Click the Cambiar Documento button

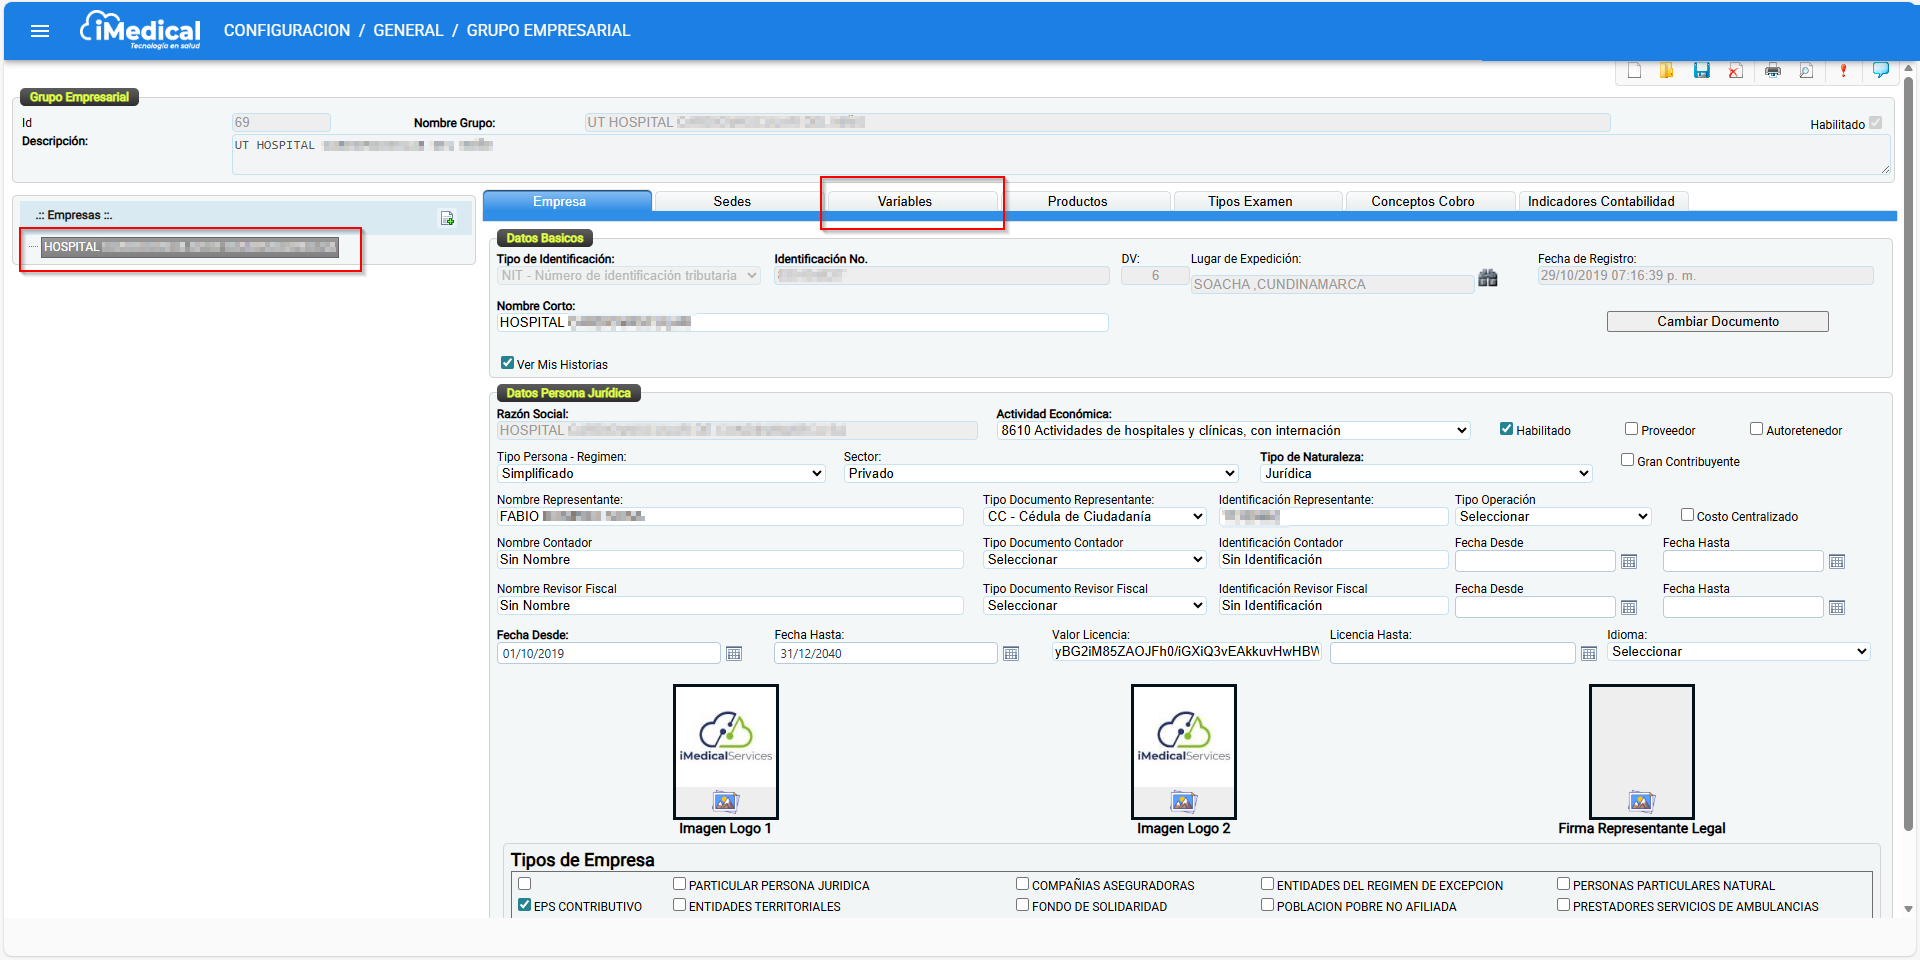point(1718,322)
